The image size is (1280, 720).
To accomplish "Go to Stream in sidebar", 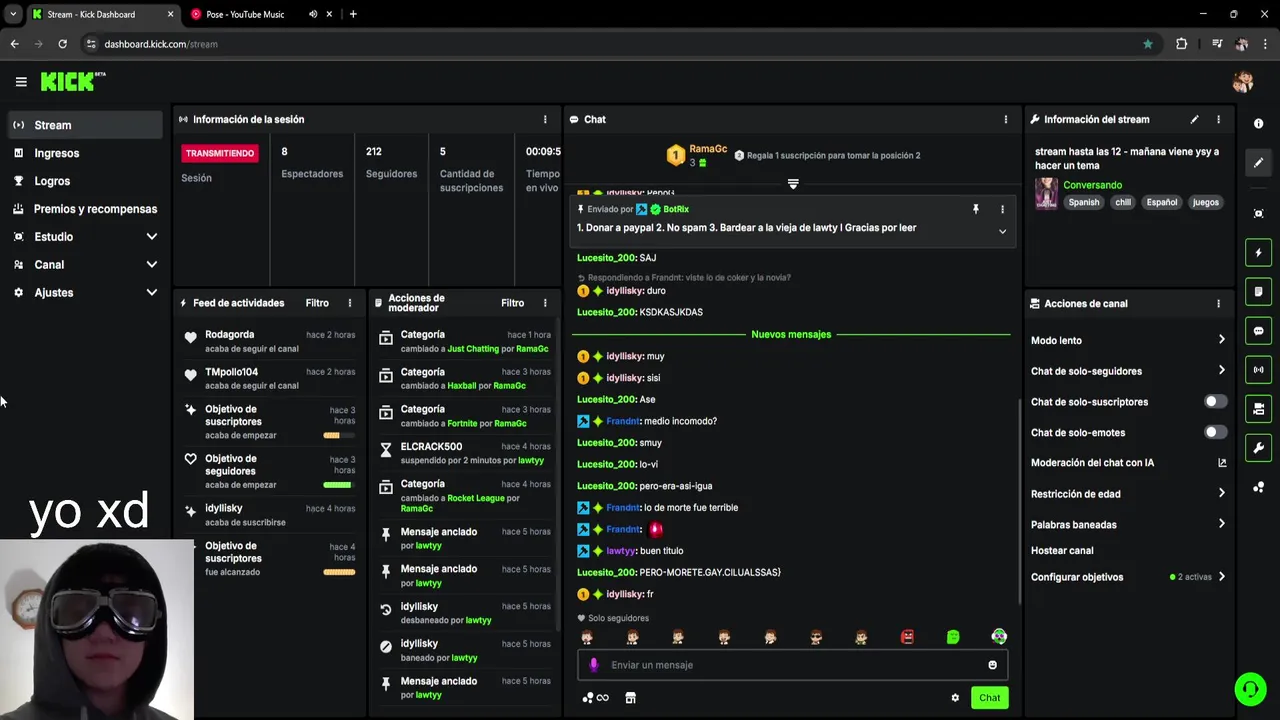I will click(85, 125).
